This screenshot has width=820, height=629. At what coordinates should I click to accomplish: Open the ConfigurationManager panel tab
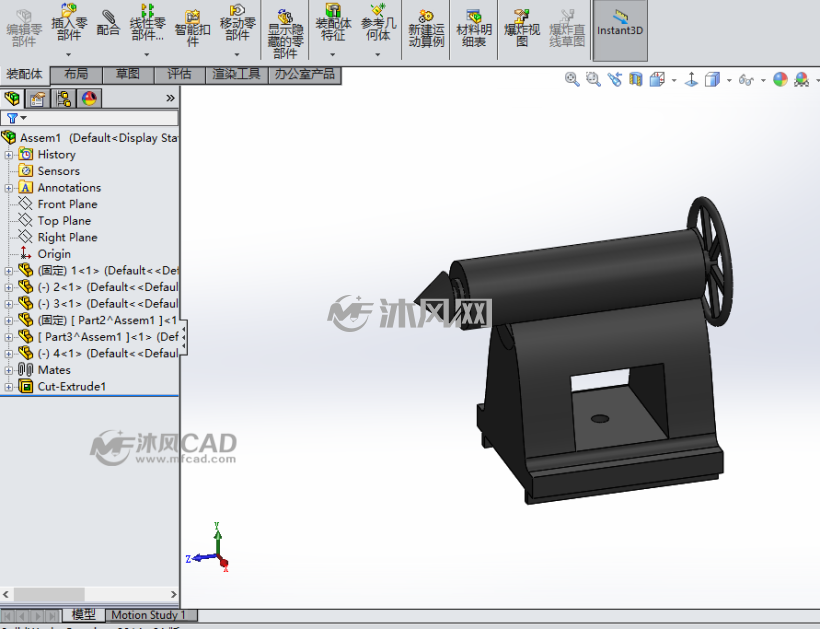coord(63,98)
